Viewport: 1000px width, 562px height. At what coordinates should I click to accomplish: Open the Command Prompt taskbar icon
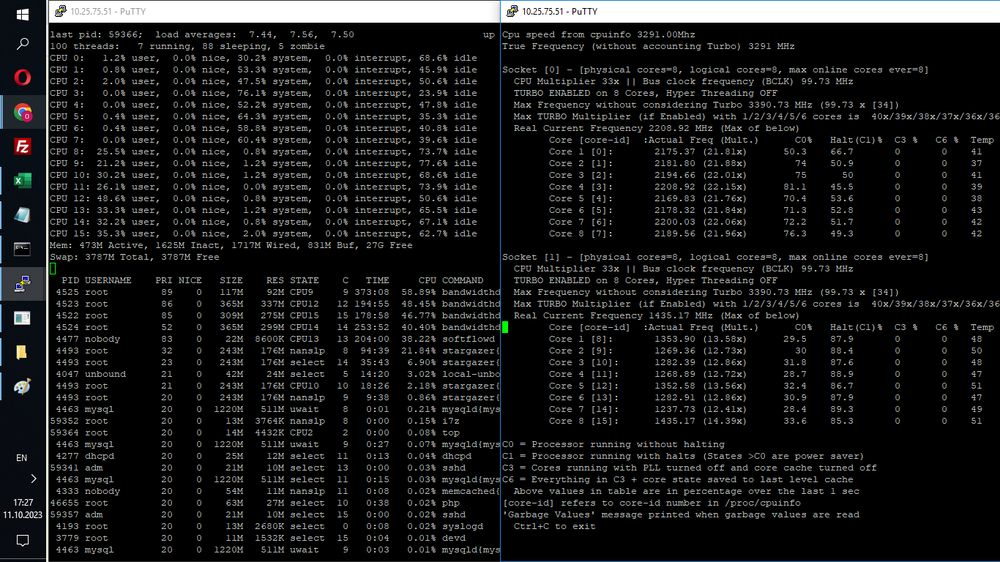22,248
